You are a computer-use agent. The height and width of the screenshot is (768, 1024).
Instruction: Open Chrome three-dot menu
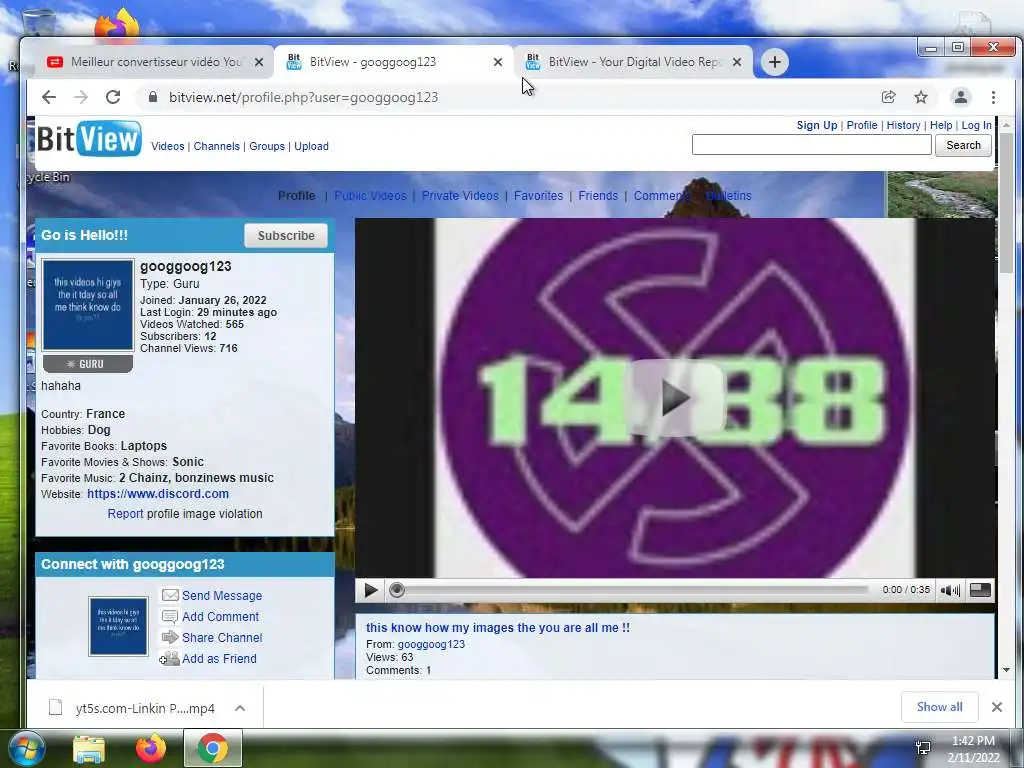click(x=993, y=97)
